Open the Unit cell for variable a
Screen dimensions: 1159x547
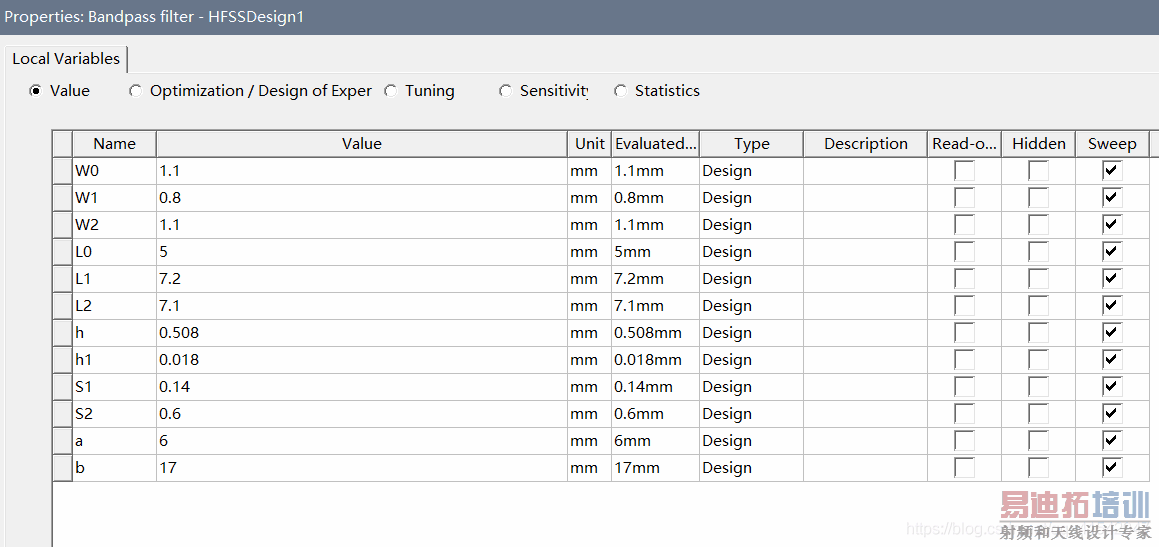589,441
